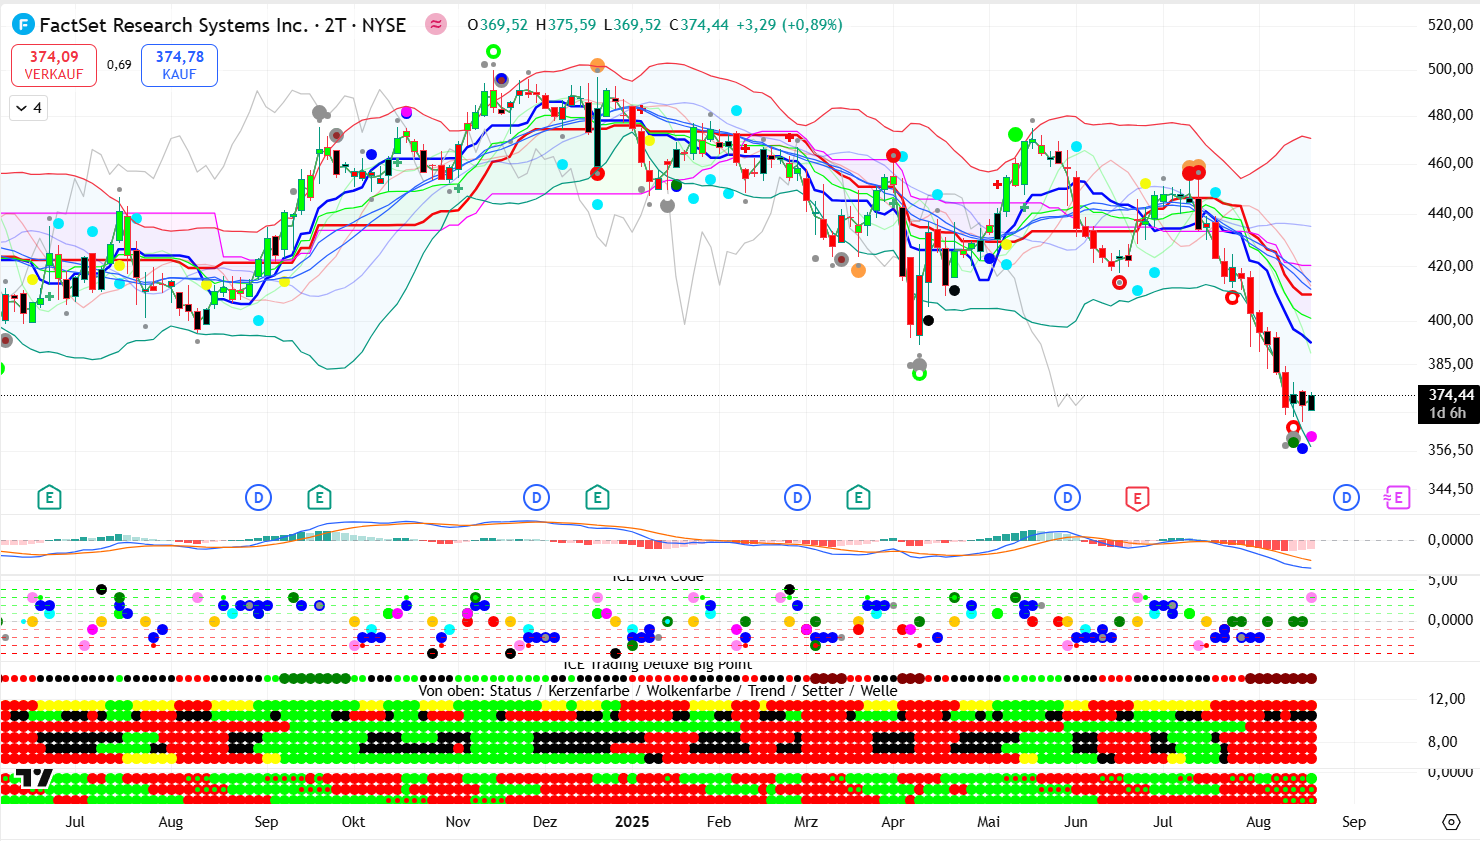Click the green earnings E marker before Apr
This screenshot has width=1480, height=841.
858,498
